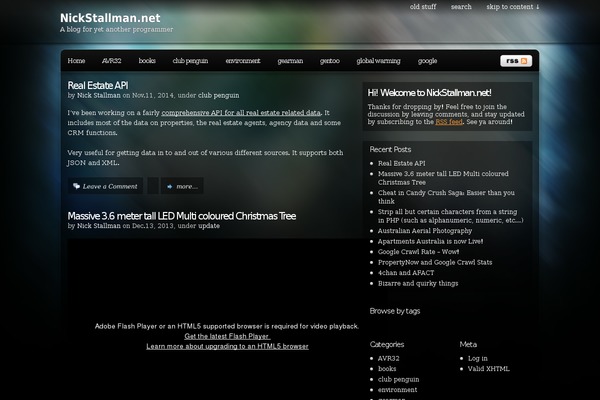Open the AVR32 menu item

click(x=112, y=61)
